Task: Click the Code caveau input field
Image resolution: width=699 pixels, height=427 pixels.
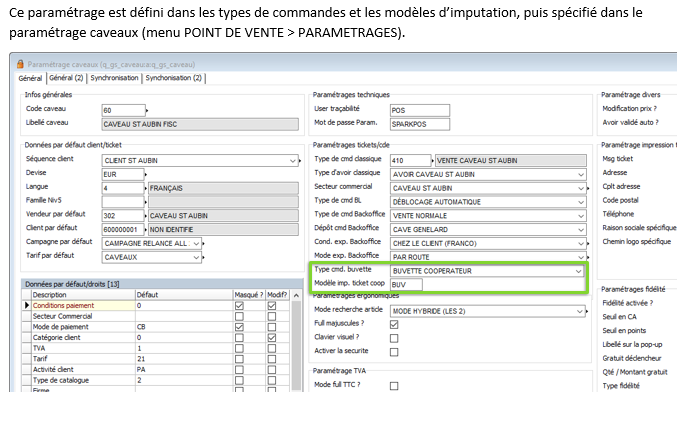Action: click(x=124, y=110)
